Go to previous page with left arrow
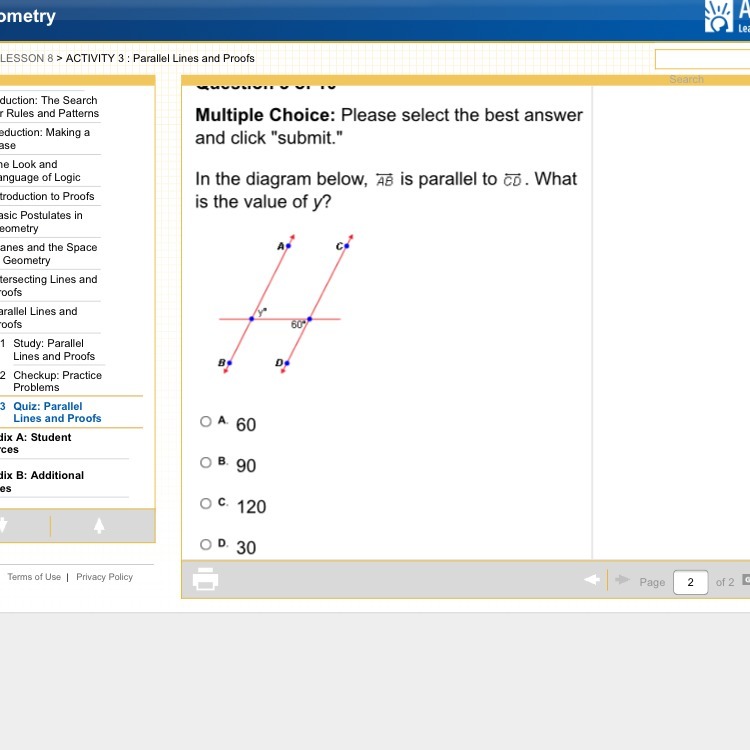Screen dimensions: 750x750 click(x=592, y=580)
